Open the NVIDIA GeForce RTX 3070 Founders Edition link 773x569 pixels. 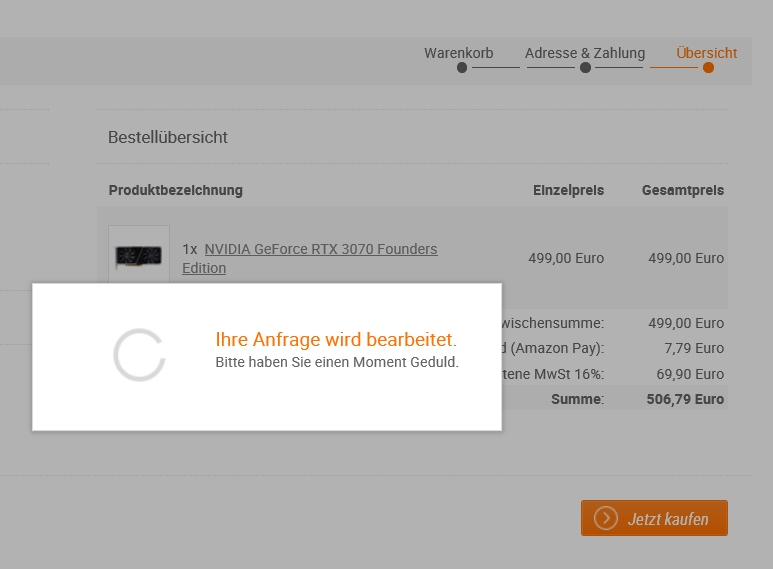point(310,258)
